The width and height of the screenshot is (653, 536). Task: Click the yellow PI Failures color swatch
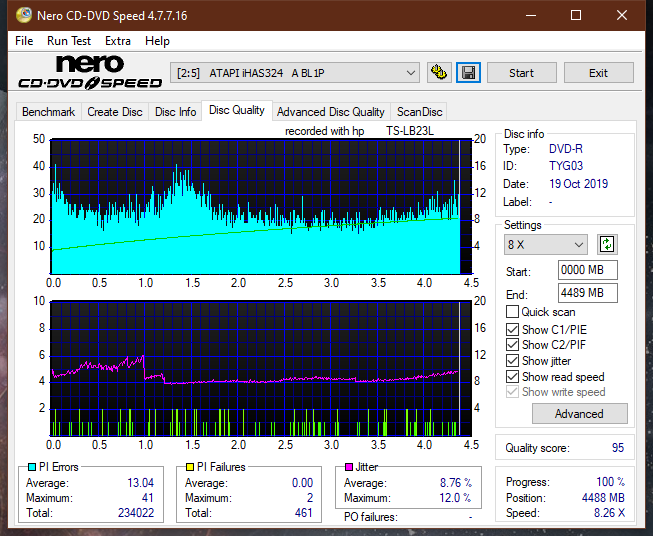point(190,467)
